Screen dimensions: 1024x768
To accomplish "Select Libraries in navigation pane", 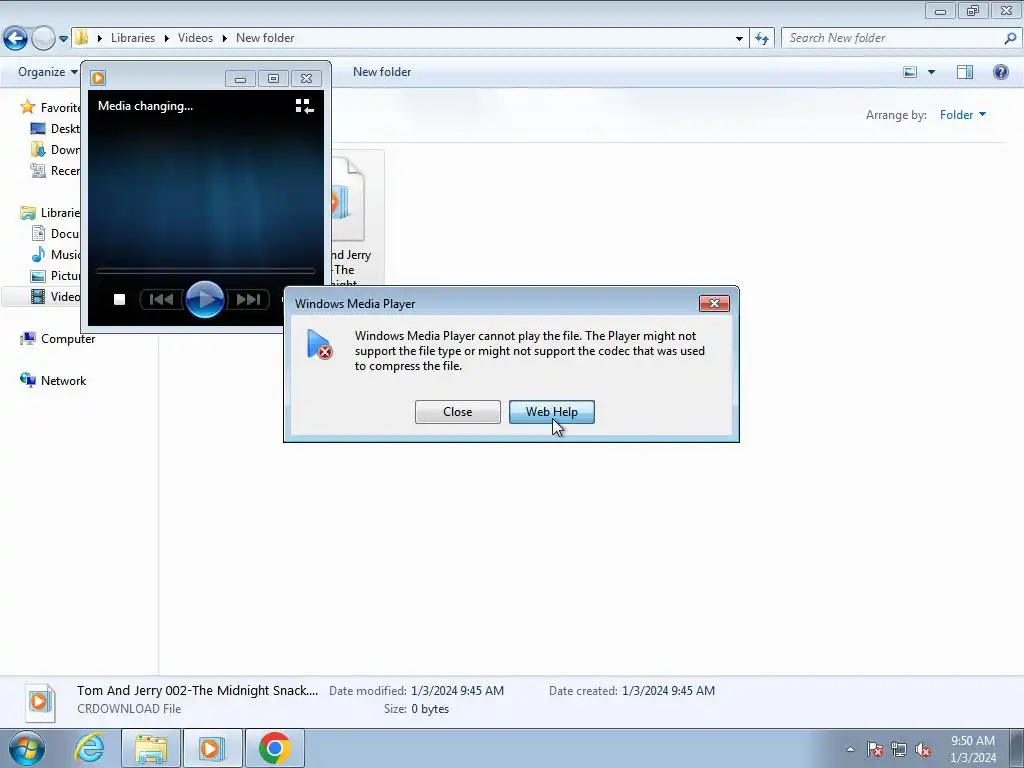I will tap(50, 213).
